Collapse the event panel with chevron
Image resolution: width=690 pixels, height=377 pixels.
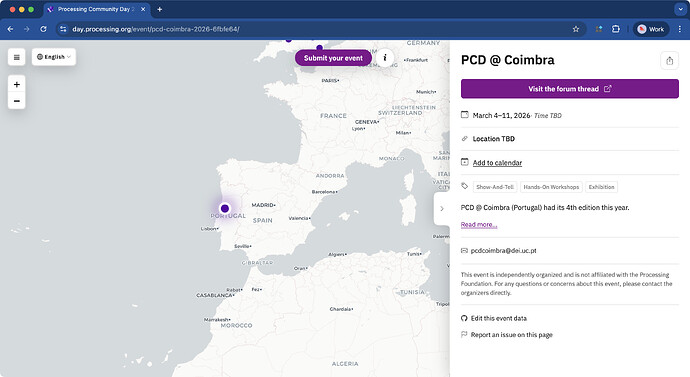442,209
